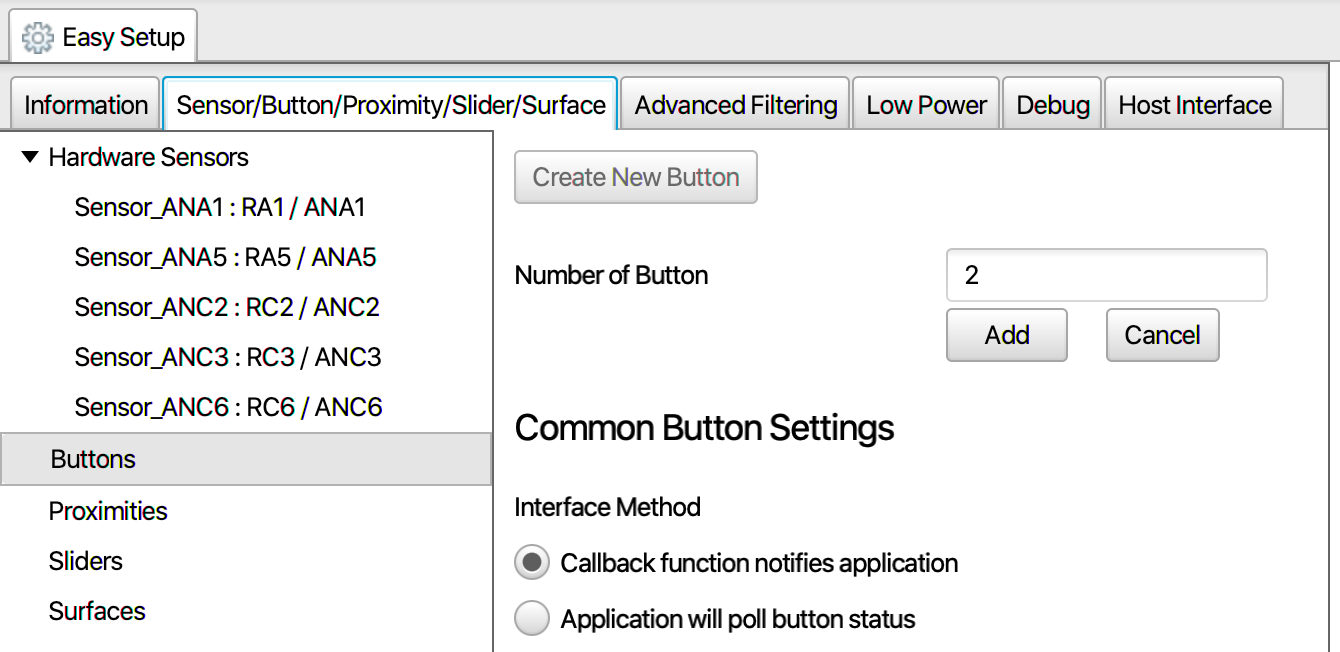1340x652 pixels.
Task: Select Buttons in the sidebar
Action: (x=93, y=459)
